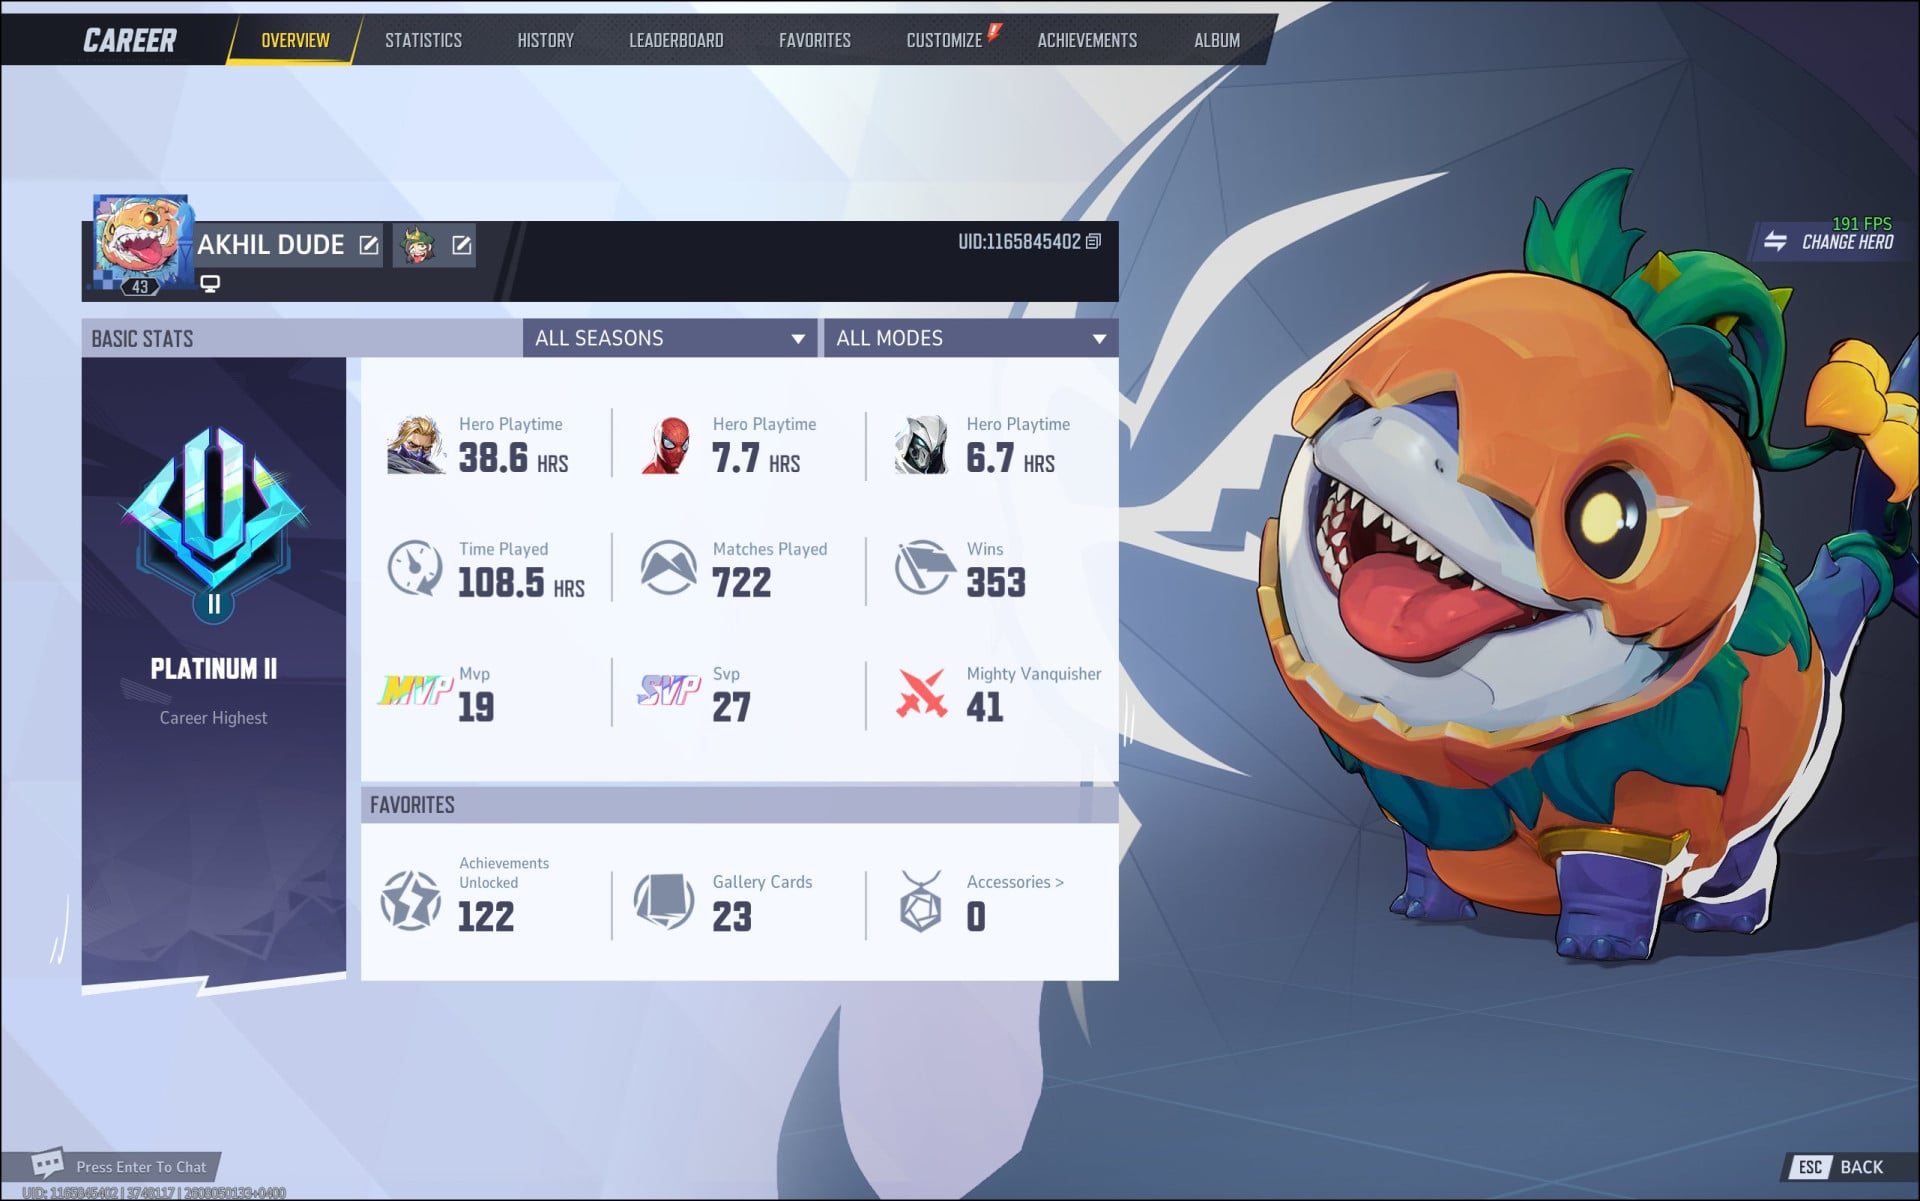Click the PLATINUM II rank text
This screenshot has width=1920, height=1201.
(x=213, y=669)
